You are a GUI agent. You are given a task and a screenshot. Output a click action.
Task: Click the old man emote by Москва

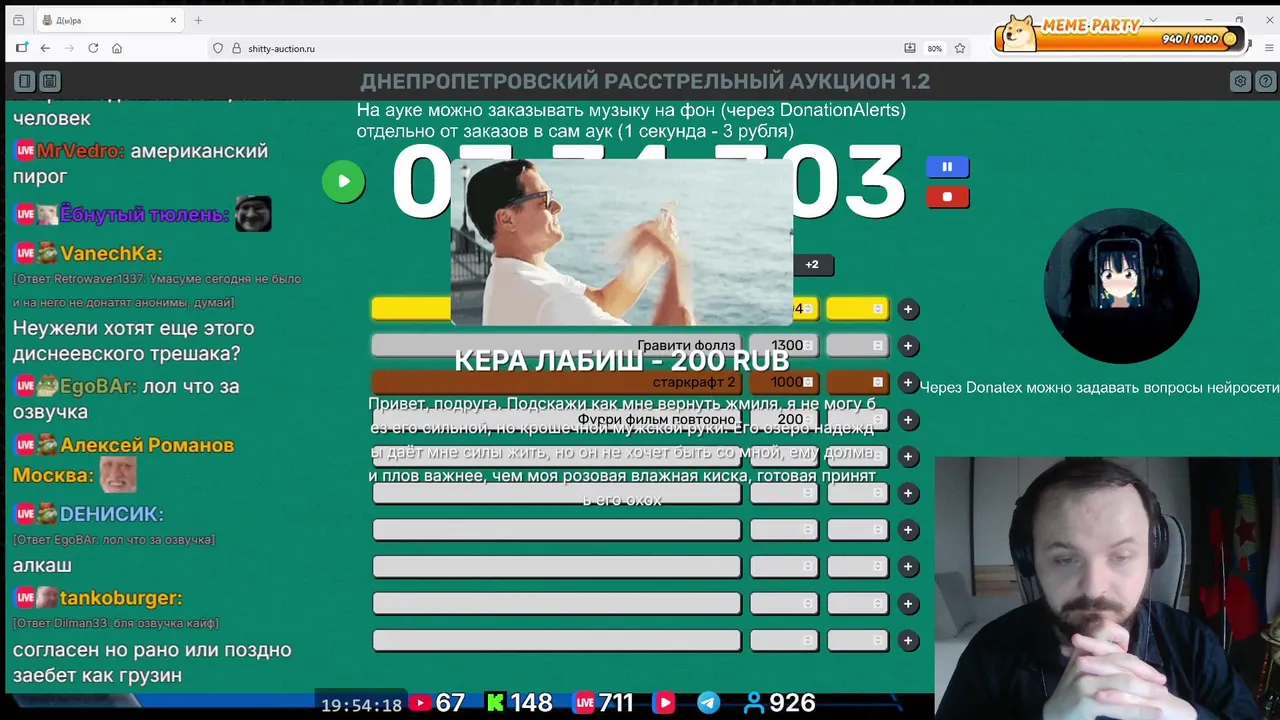(117, 475)
